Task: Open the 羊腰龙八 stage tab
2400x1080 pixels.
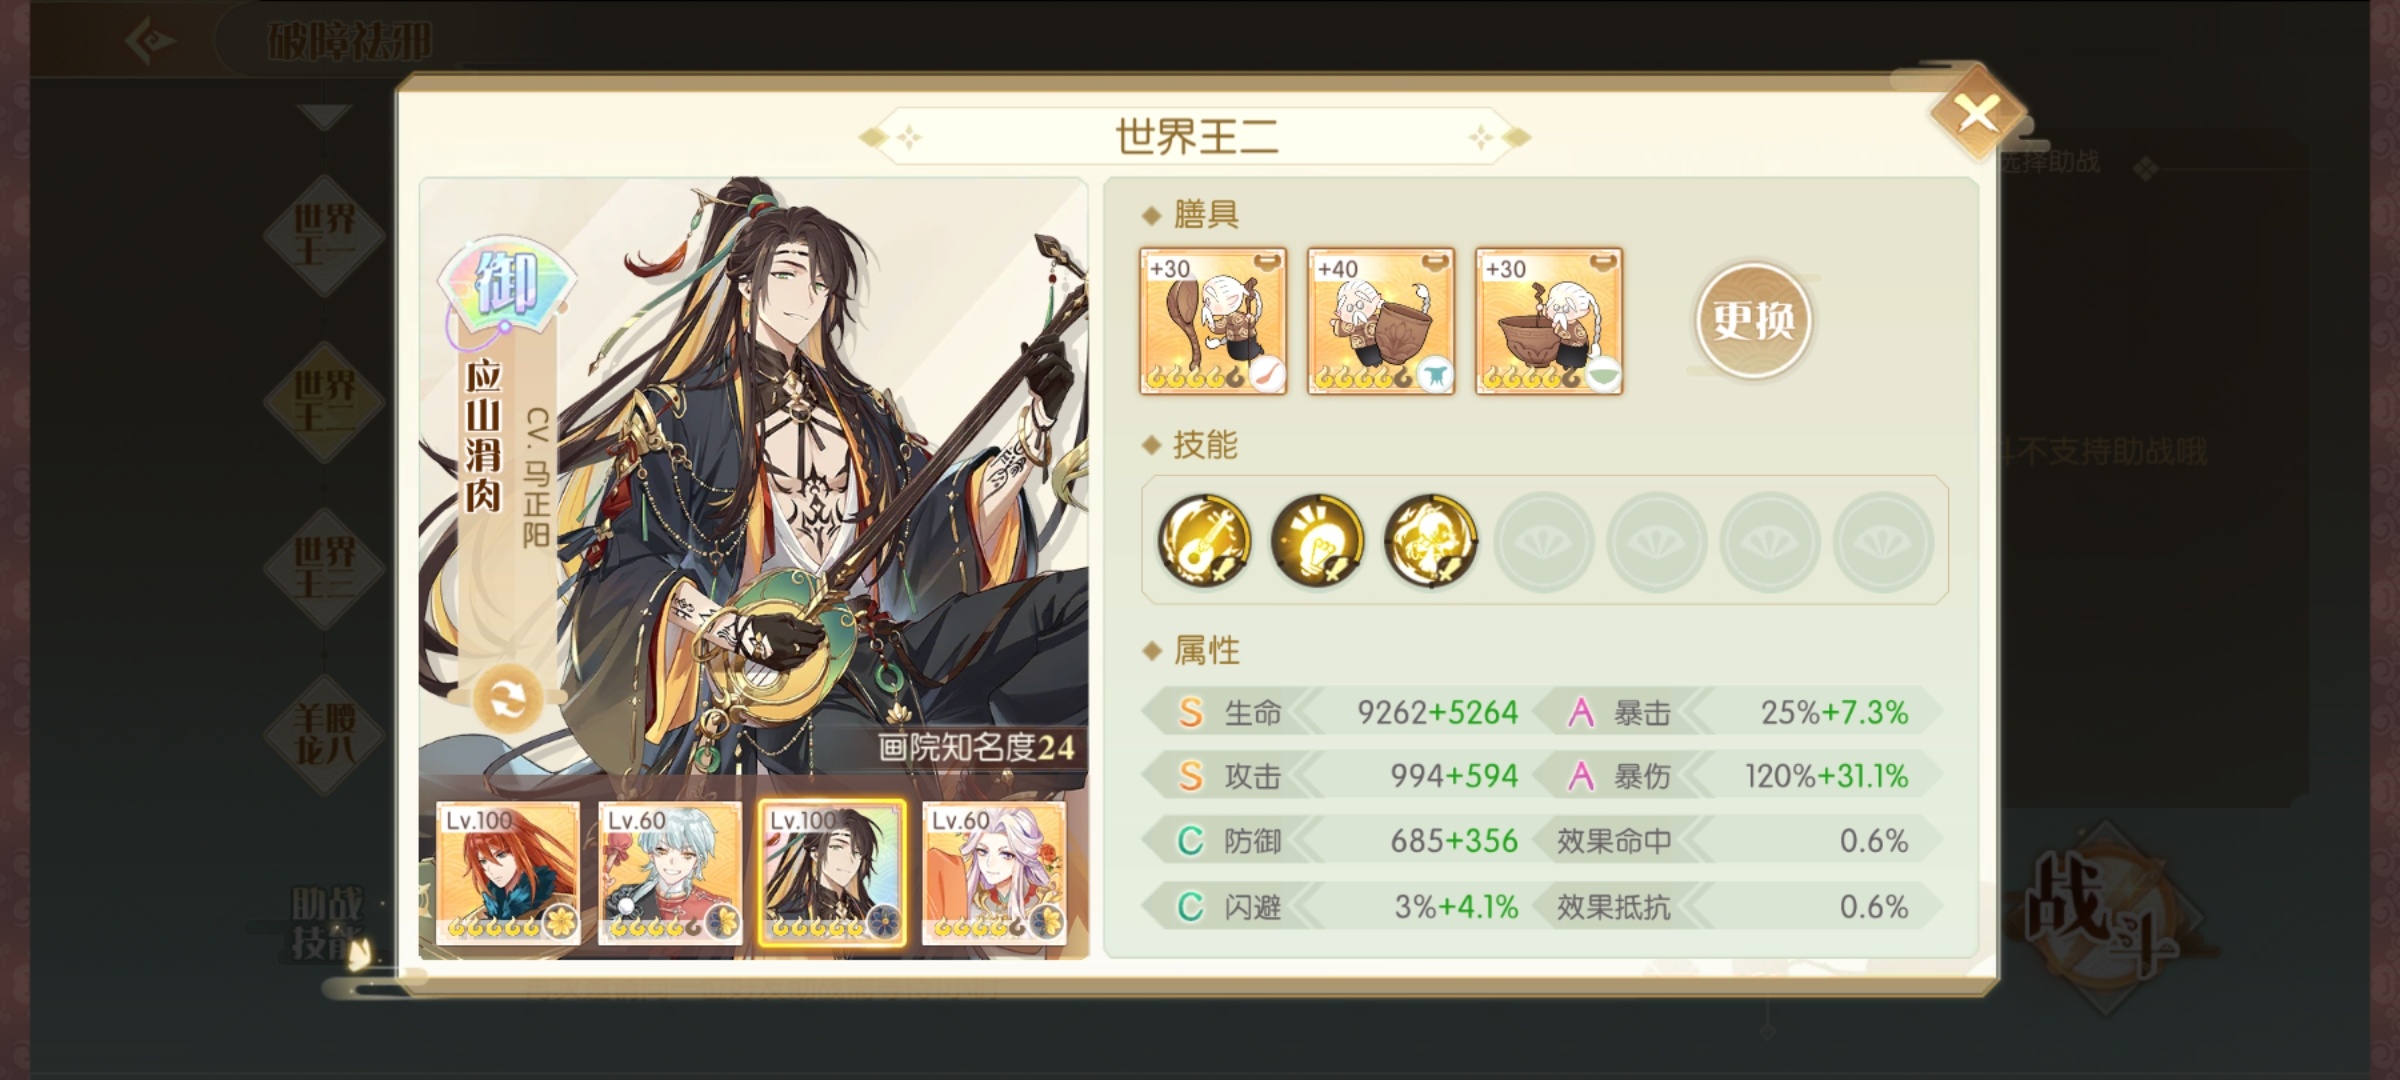Action: 324,734
